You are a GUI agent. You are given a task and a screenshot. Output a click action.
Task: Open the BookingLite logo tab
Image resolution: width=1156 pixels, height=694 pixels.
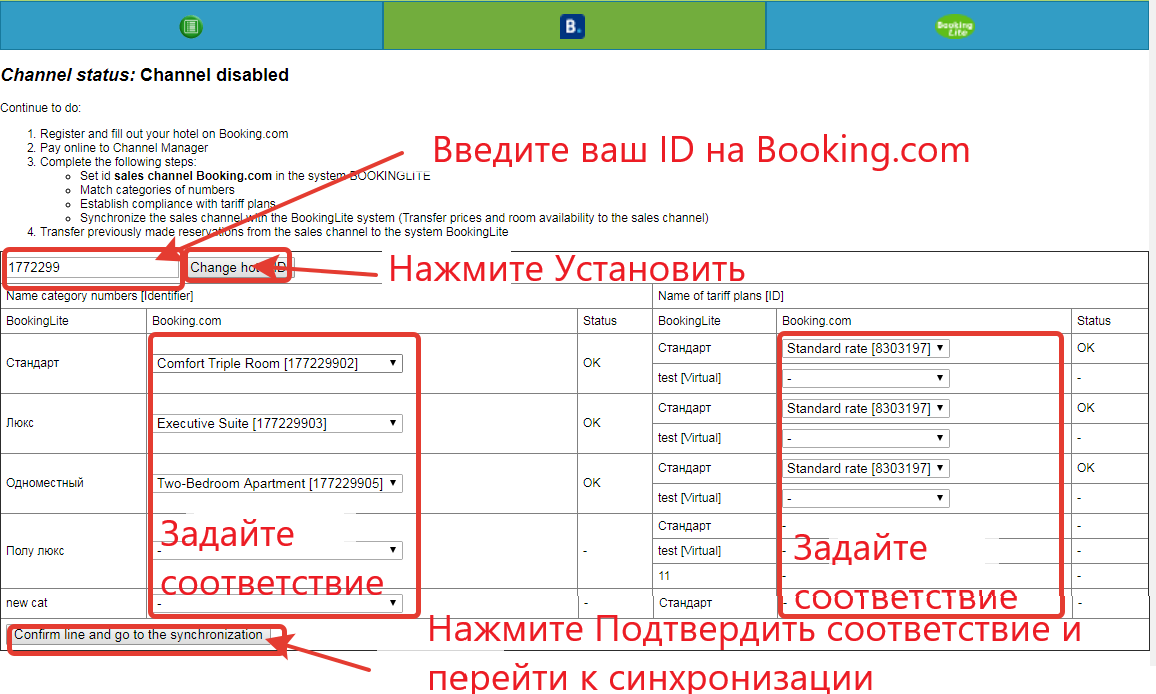pos(955,27)
